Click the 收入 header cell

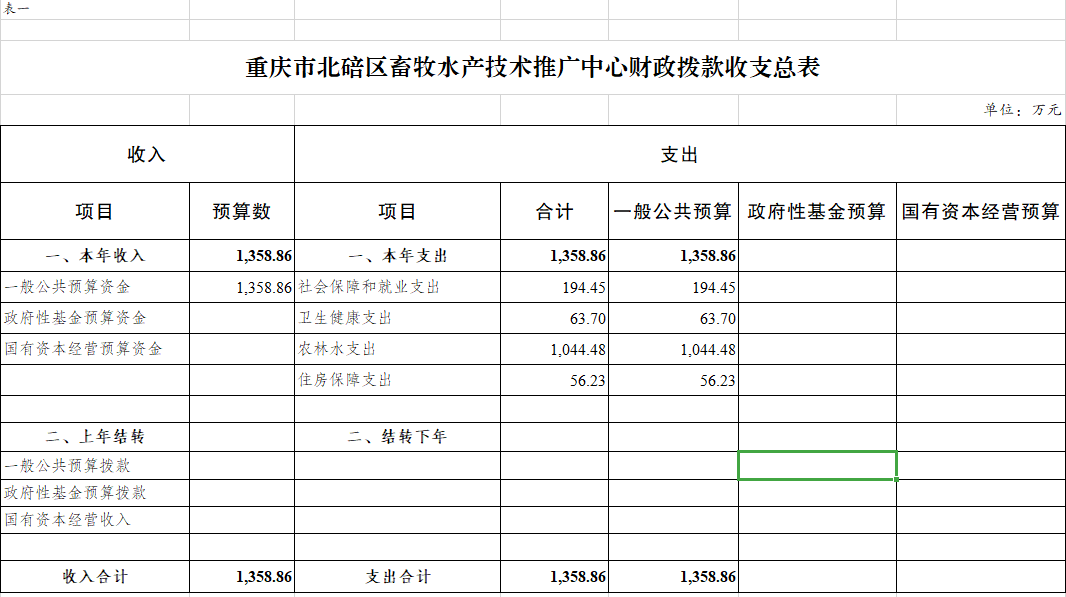click(148, 154)
